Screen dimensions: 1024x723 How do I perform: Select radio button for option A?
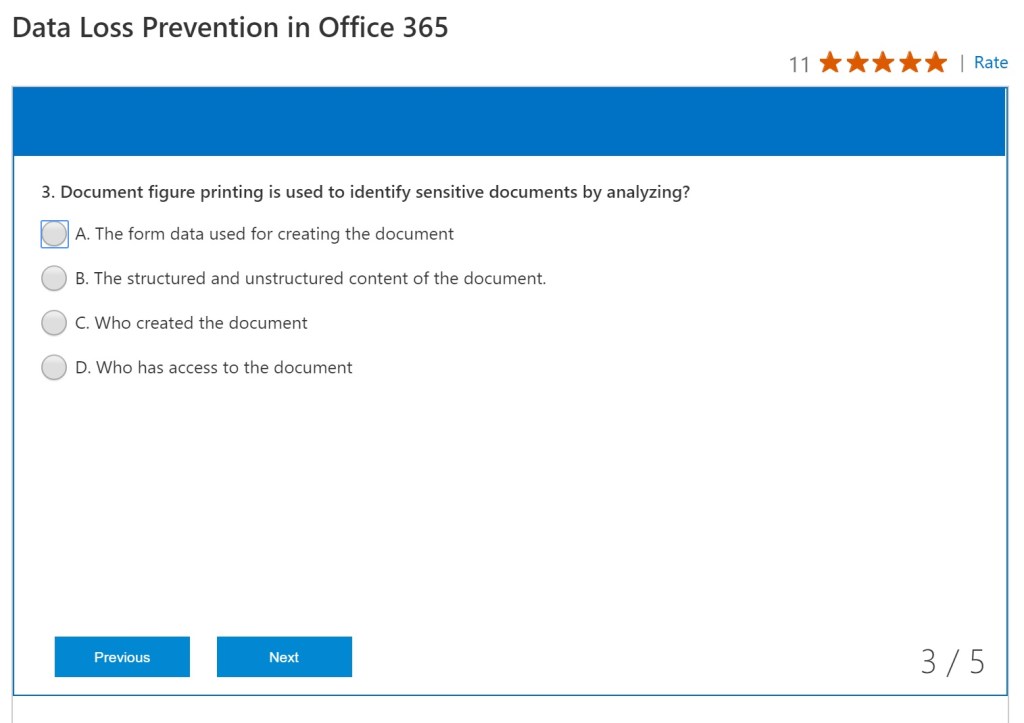click(x=54, y=234)
